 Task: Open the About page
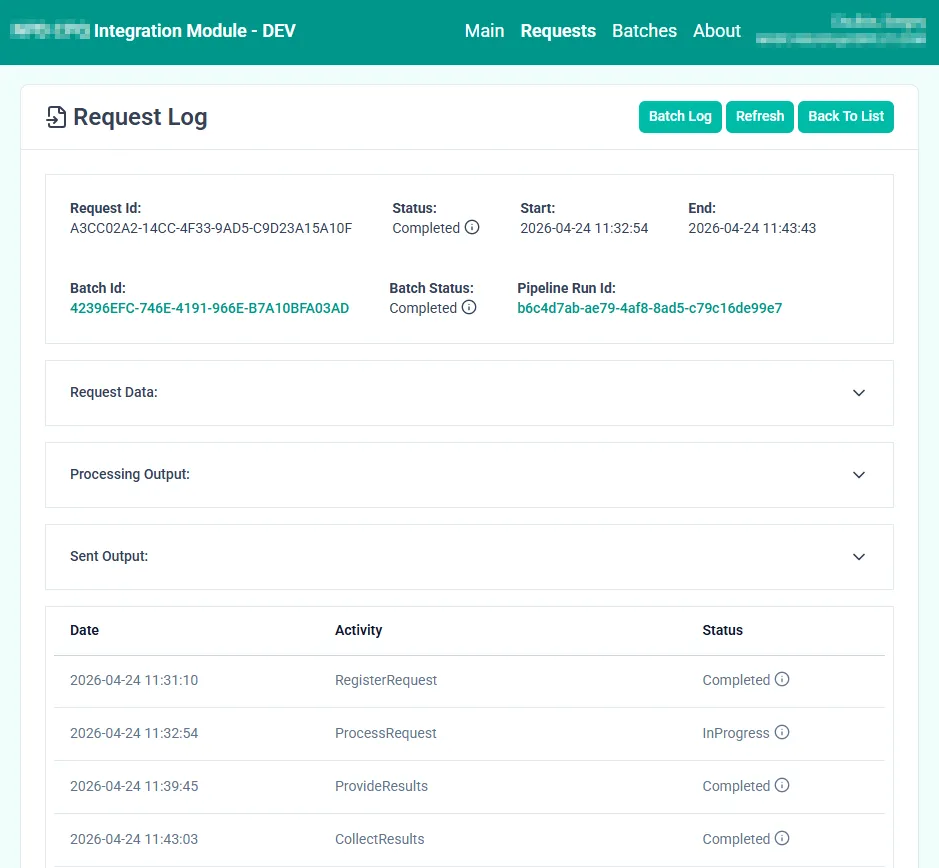(x=716, y=31)
